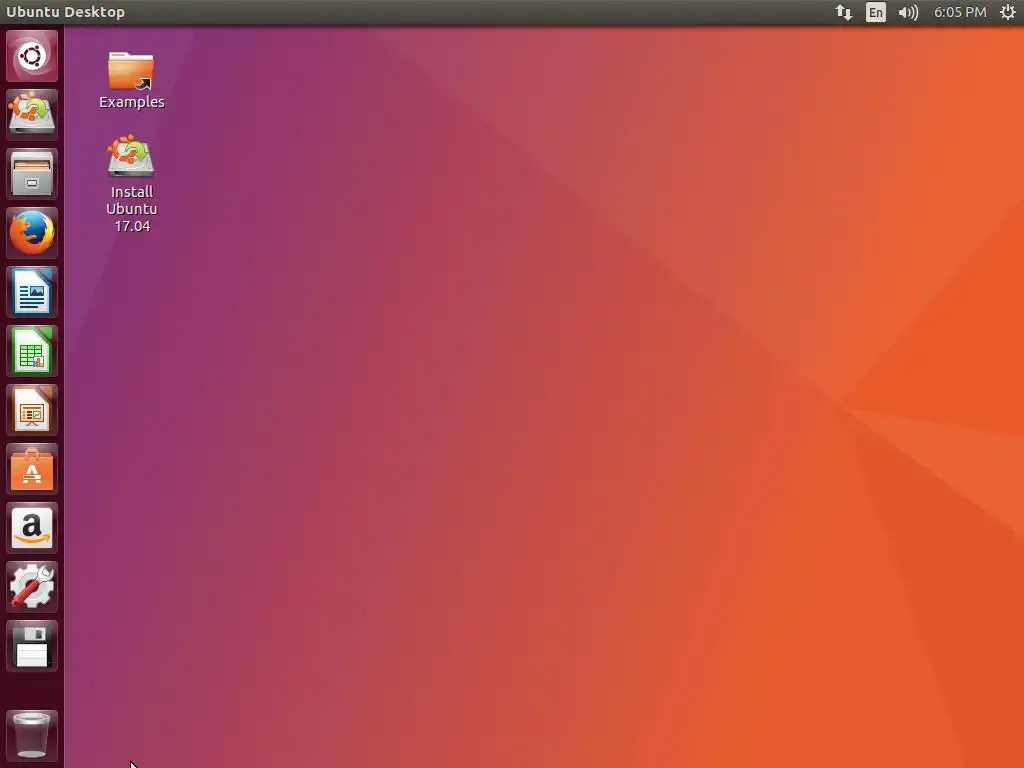This screenshot has height=768, width=1024.
Task: Click the Install Ubuntu 17.04 label
Action: point(132,209)
